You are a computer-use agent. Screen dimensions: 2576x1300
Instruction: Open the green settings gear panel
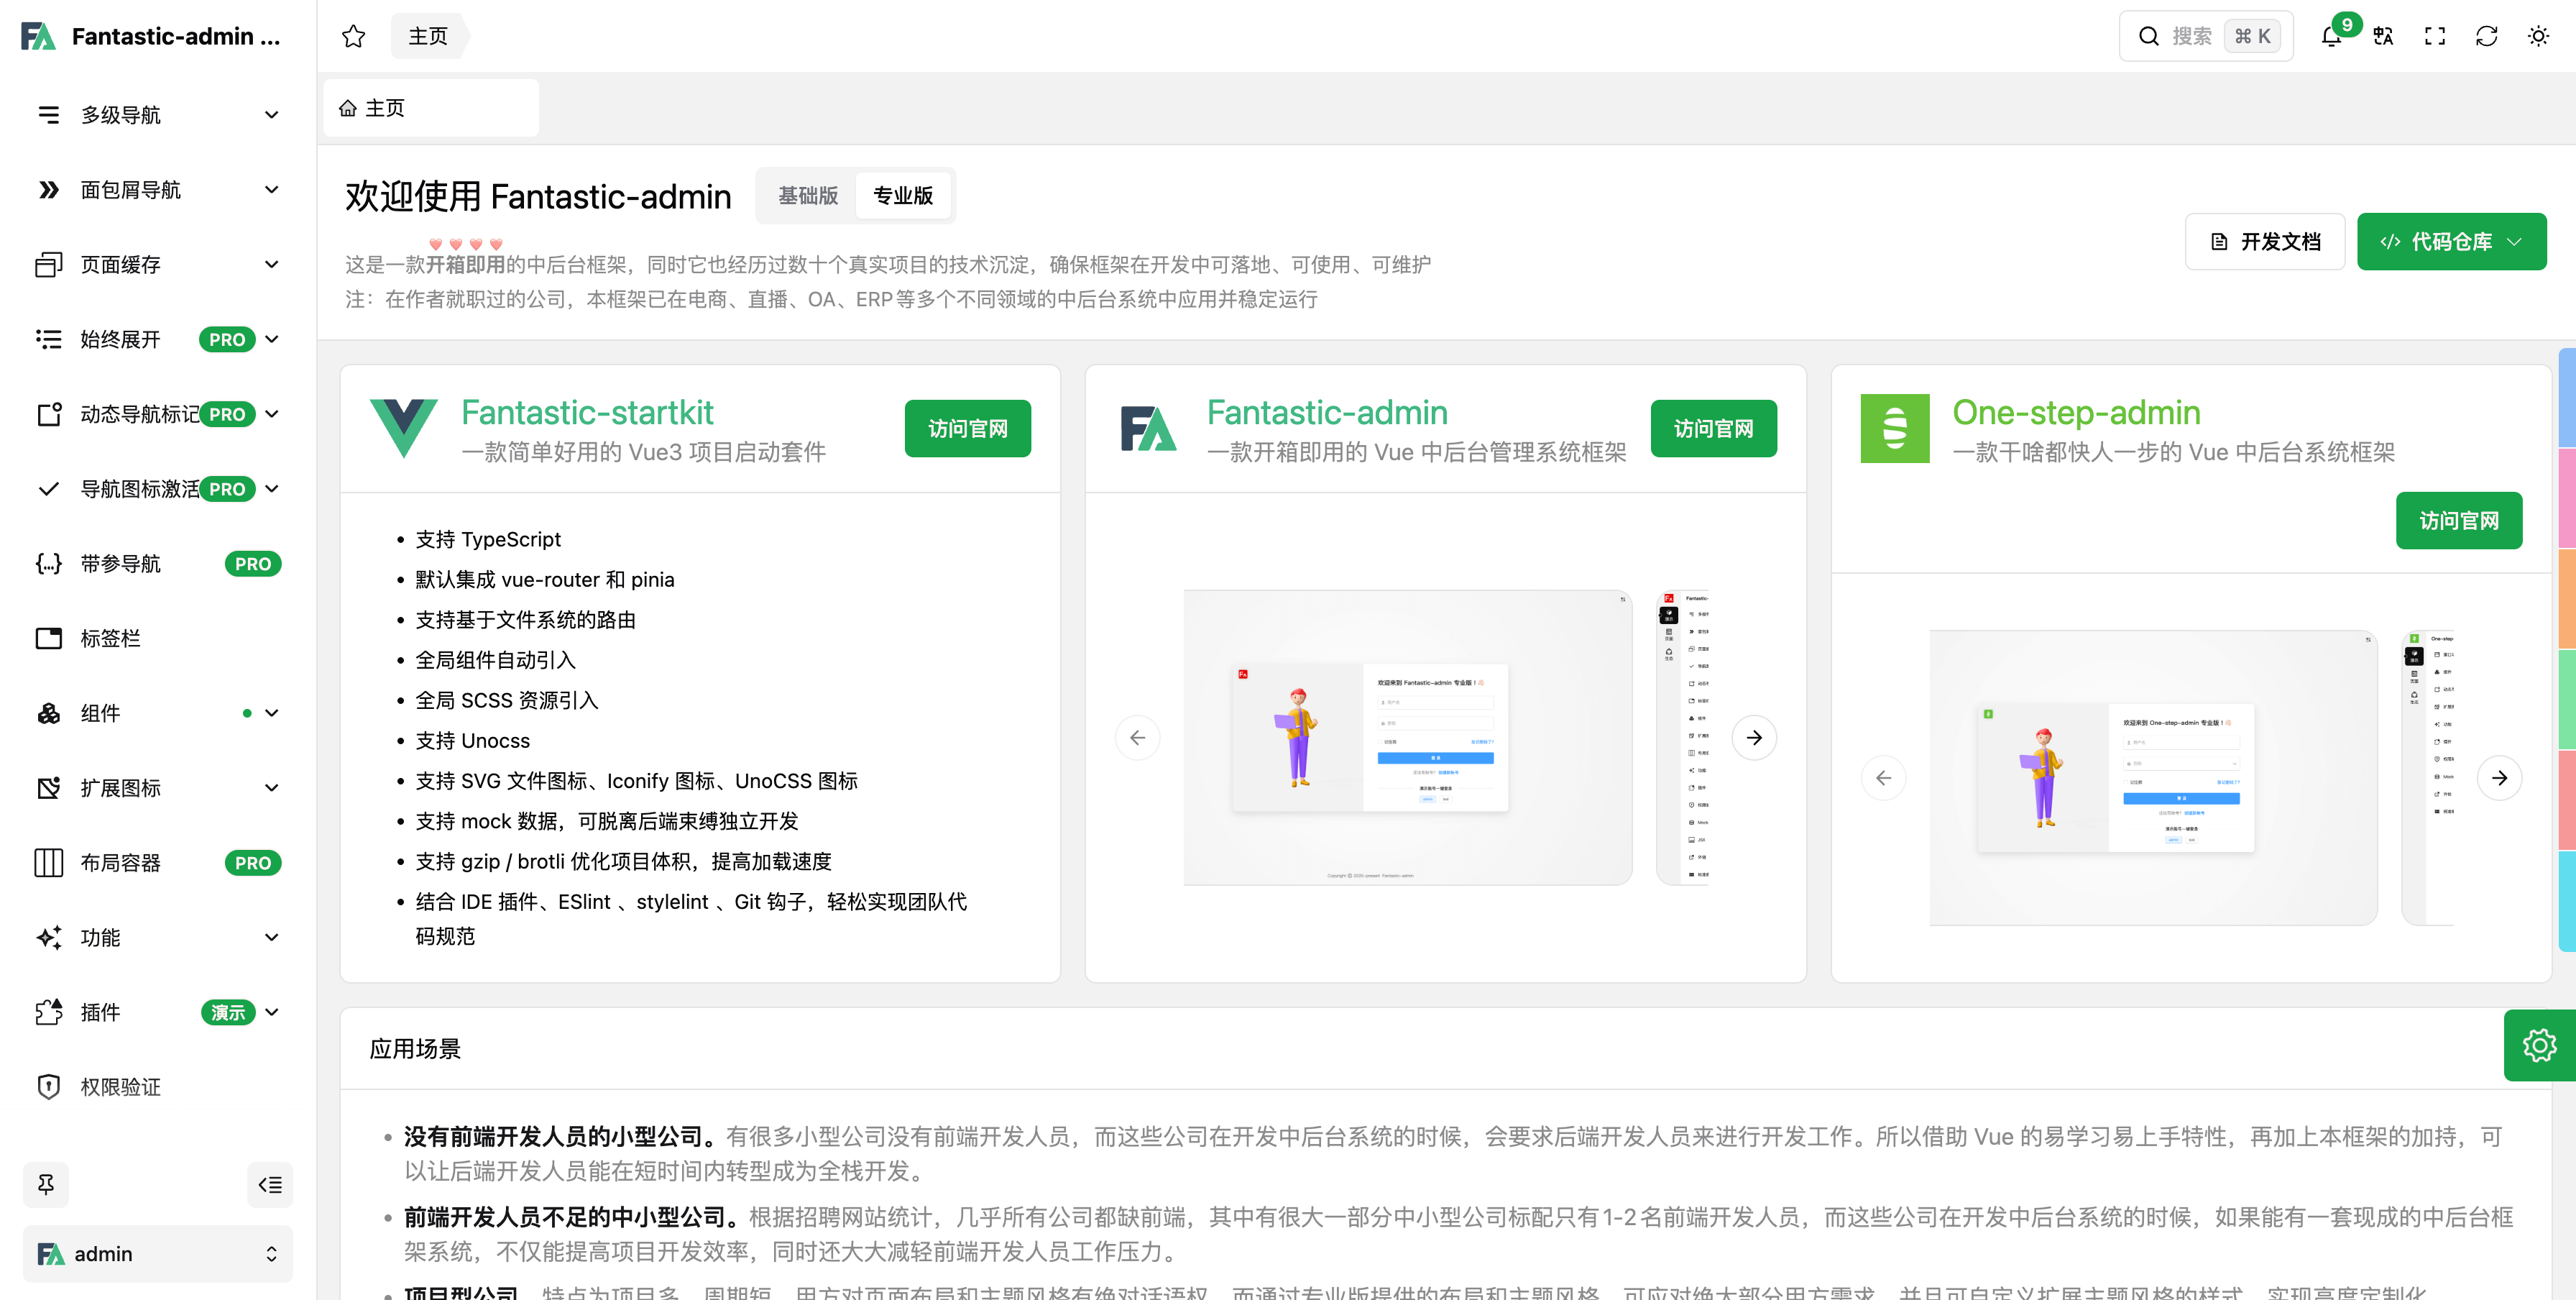(2539, 1045)
